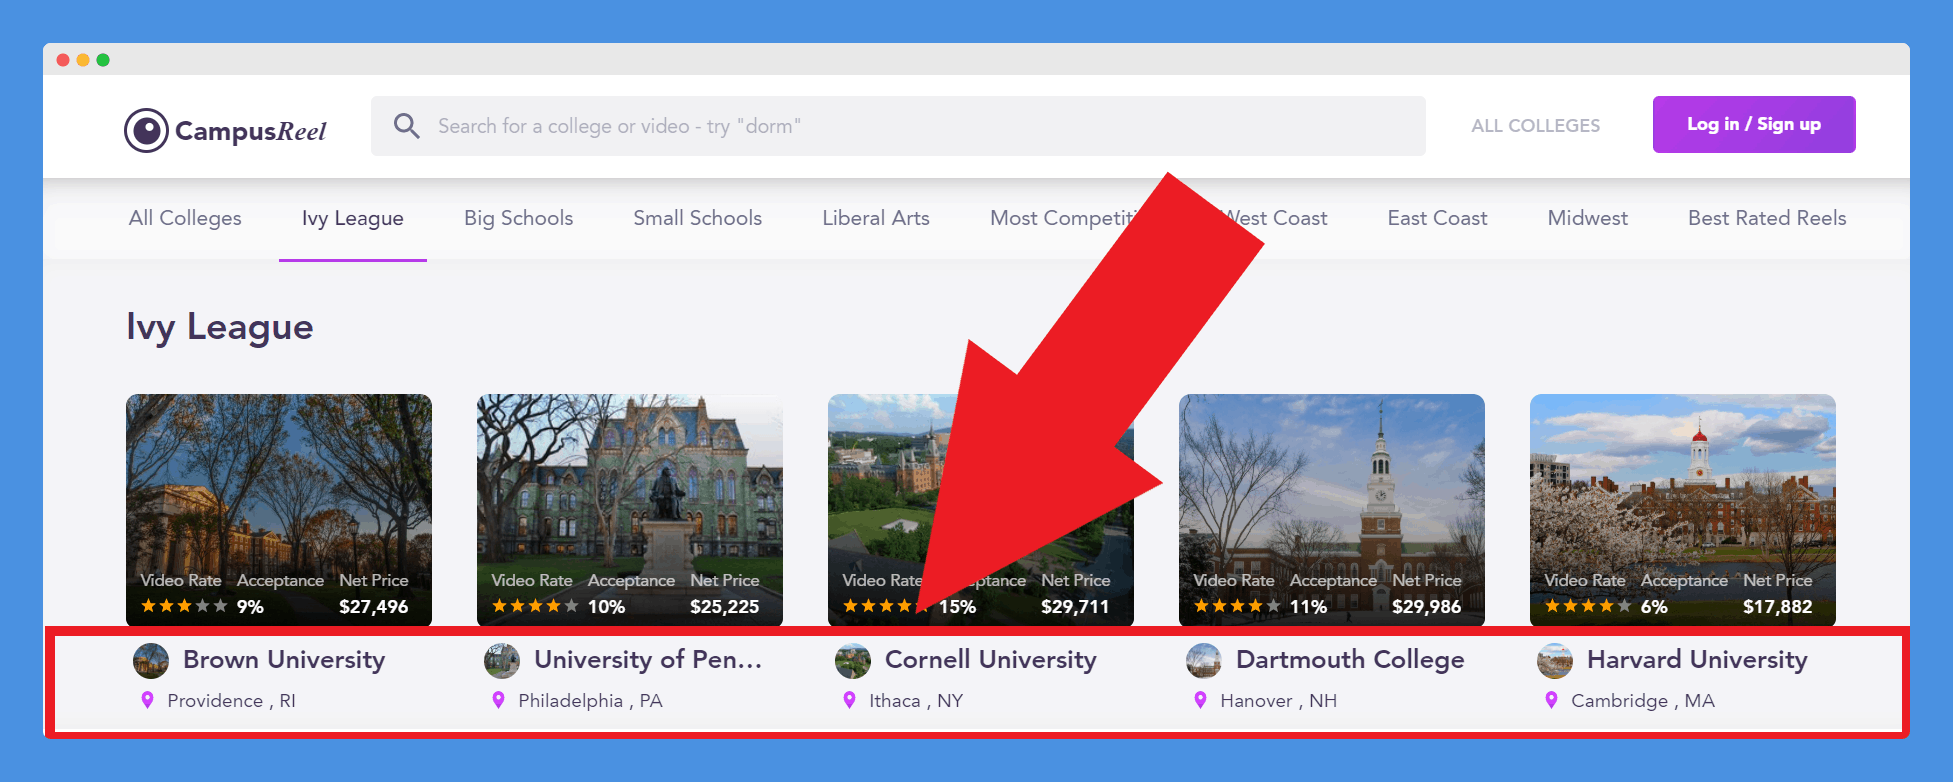
Task: Click location pin beside Cambridge, MA
Action: (x=1551, y=700)
